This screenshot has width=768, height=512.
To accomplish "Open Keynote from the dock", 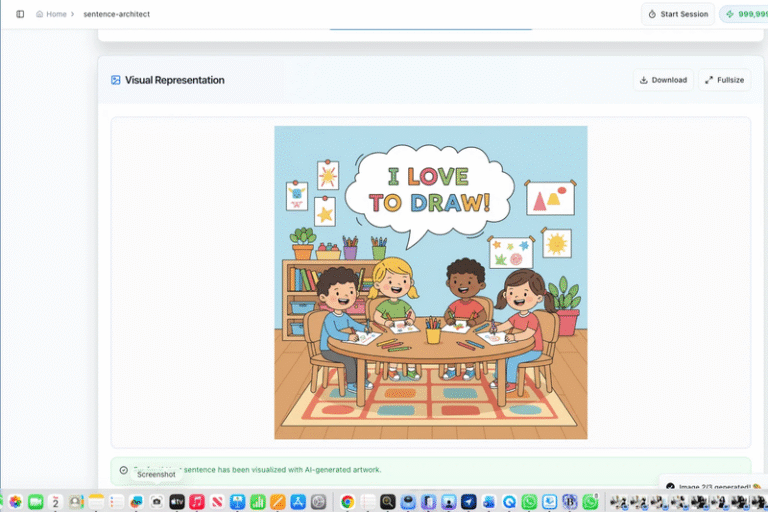I will point(238,502).
